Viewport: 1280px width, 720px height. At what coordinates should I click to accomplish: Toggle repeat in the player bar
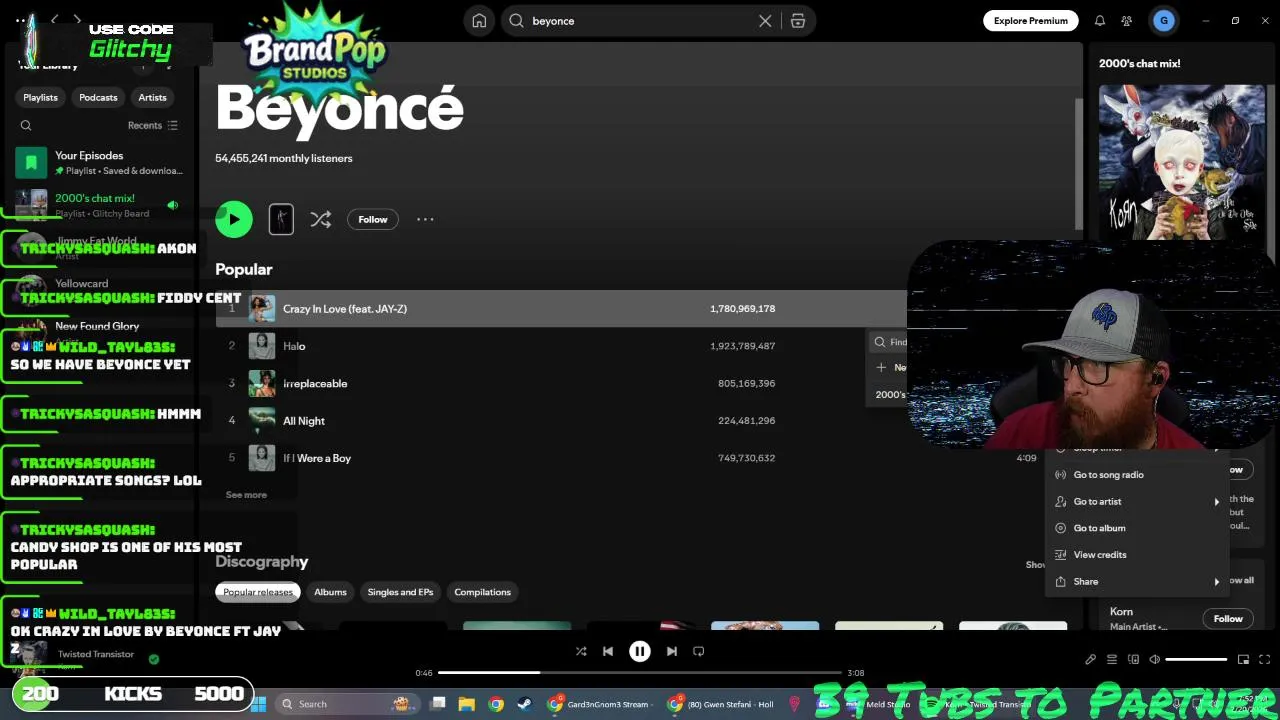click(x=699, y=651)
